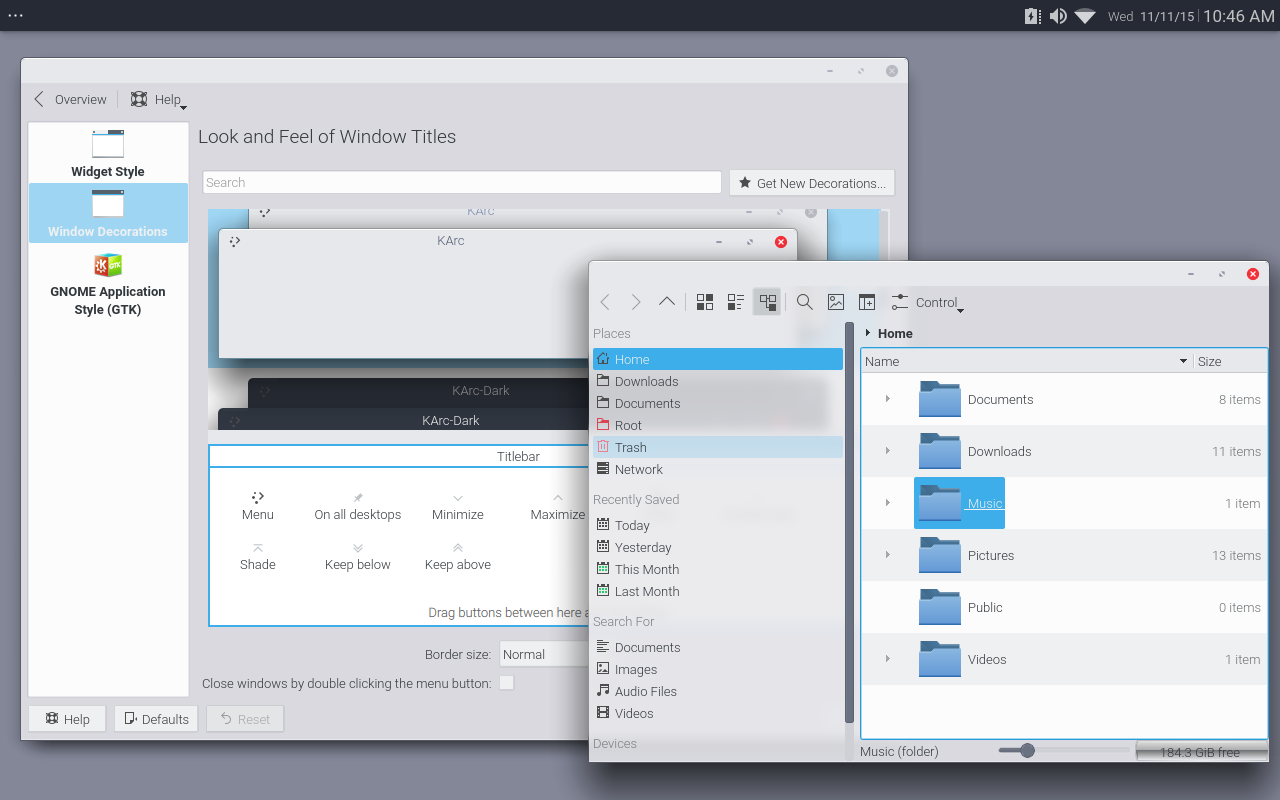Click the Shade titlebar button item

click(x=257, y=556)
